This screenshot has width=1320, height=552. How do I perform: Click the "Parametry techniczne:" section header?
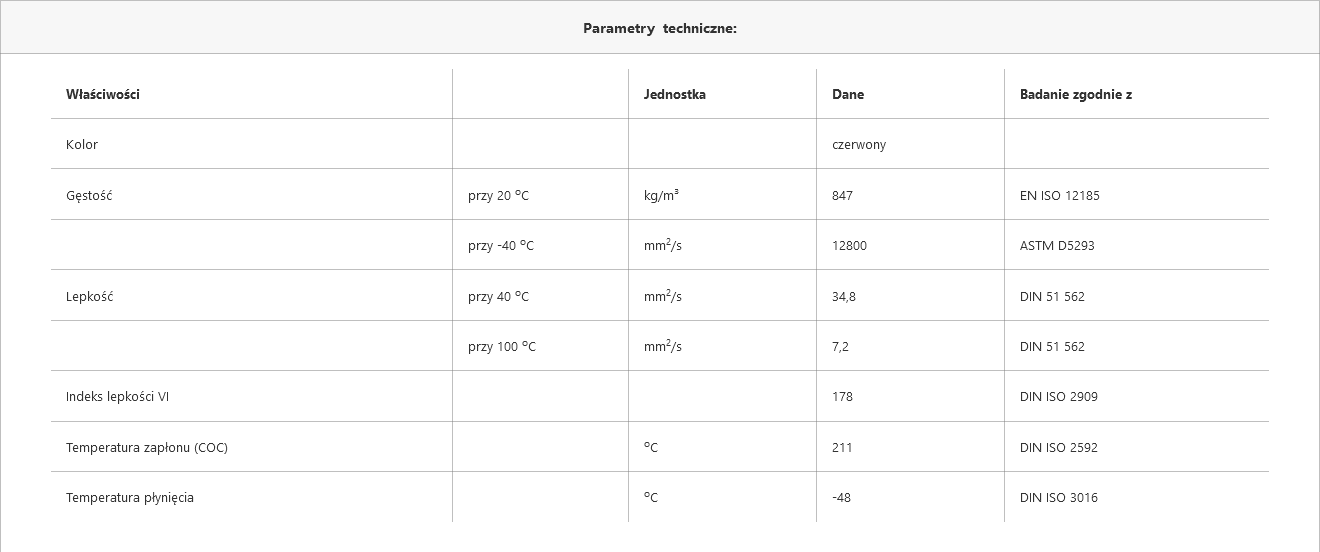tap(660, 28)
